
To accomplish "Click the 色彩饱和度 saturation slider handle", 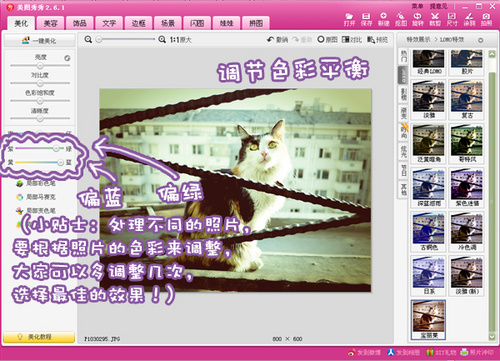I will click(x=40, y=101).
